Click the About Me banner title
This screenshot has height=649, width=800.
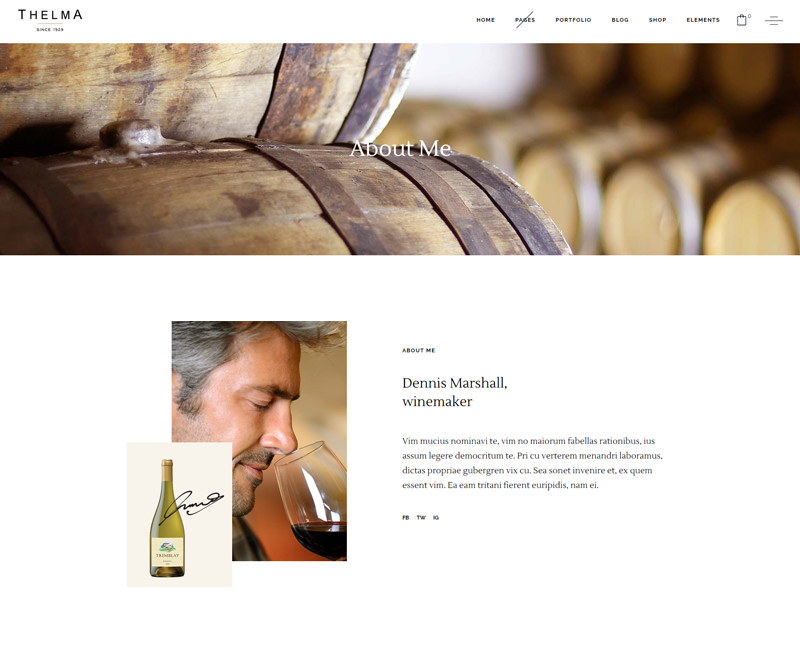click(401, 148)
